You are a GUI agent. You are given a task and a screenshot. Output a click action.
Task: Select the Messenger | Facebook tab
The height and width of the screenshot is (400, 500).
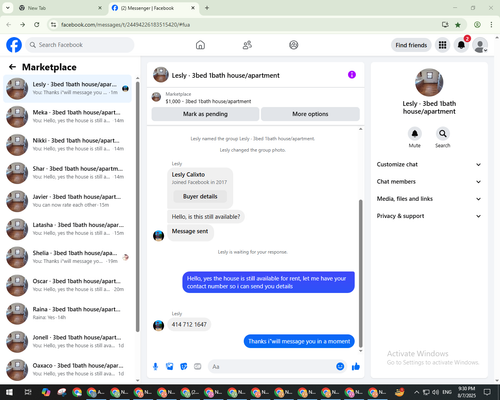(x=153, y=8)
